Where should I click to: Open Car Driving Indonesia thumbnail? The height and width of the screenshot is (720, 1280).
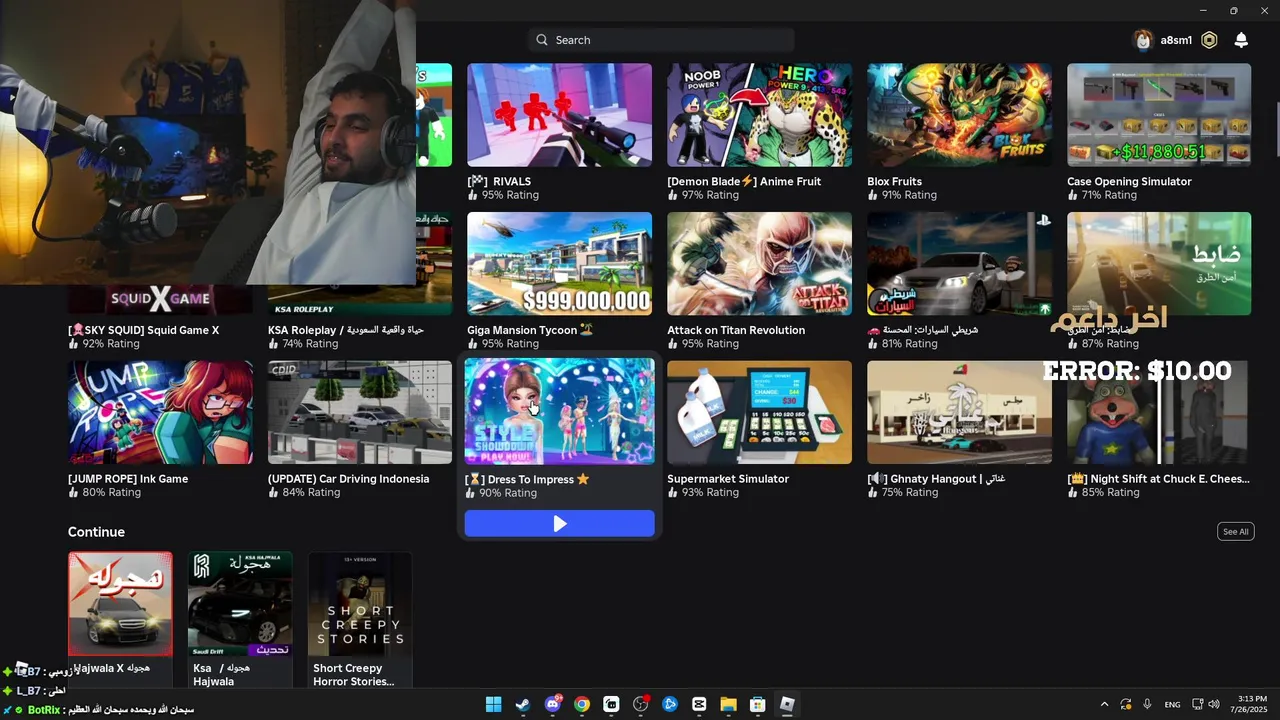click(x=359, y=412)
